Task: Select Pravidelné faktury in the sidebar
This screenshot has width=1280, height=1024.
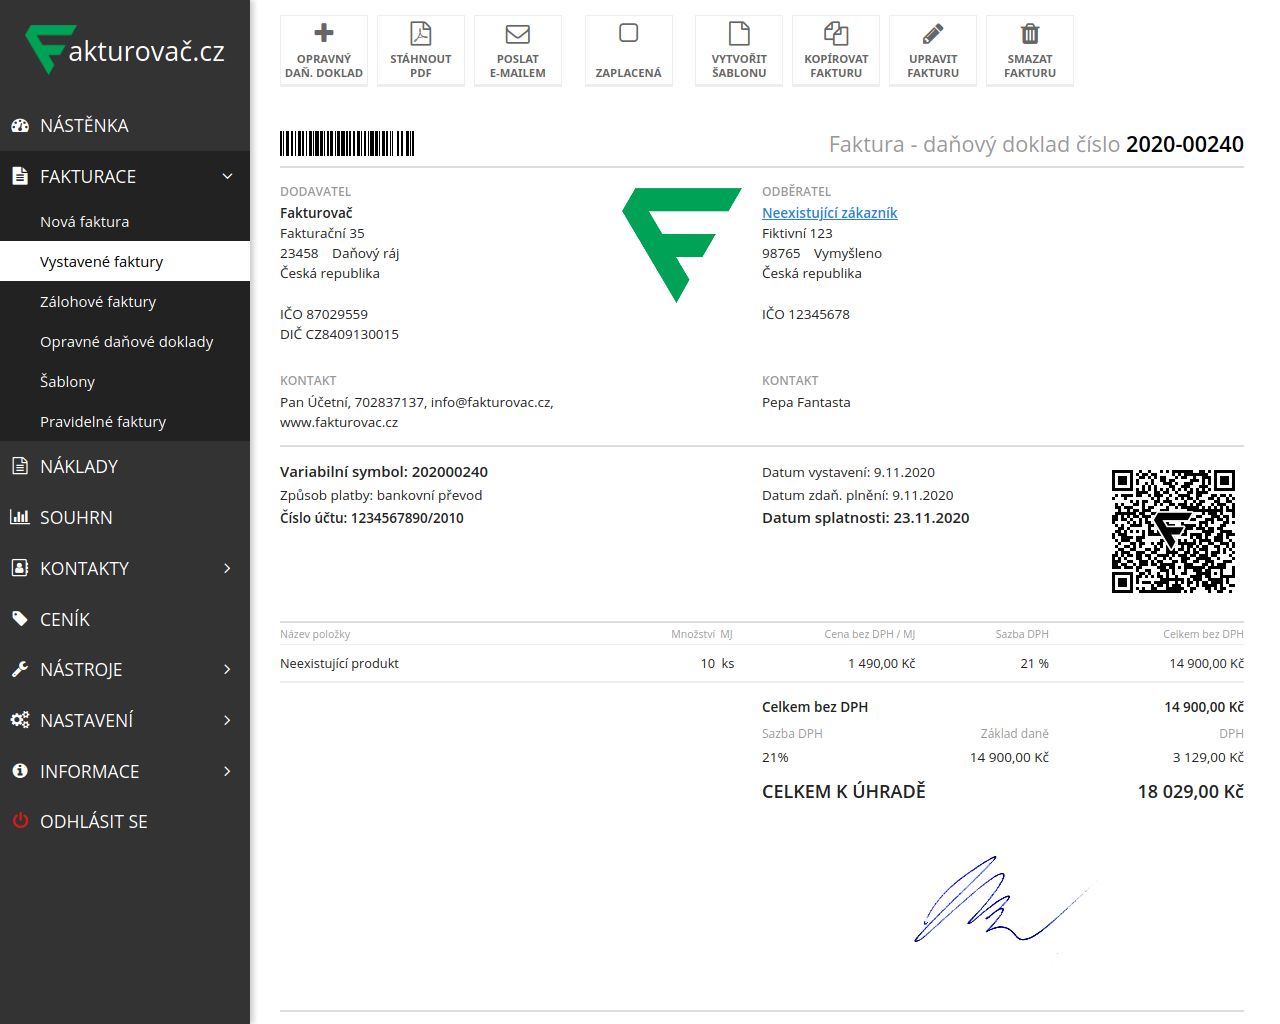Action: click(x=103, y=422)
